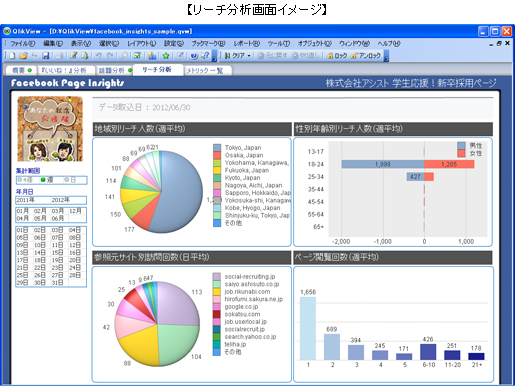Add a bookmark with the star icon
Viewport: 515px width, 387px height.
pyautogui.click(x=166, y=56)
